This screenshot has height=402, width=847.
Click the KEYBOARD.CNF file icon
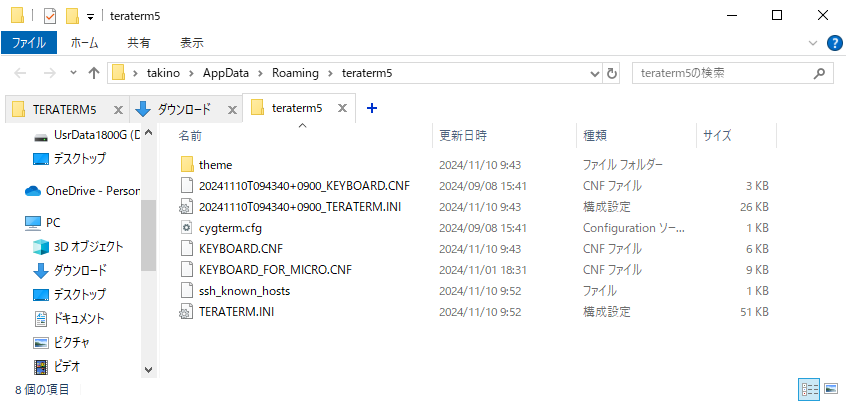187,249
